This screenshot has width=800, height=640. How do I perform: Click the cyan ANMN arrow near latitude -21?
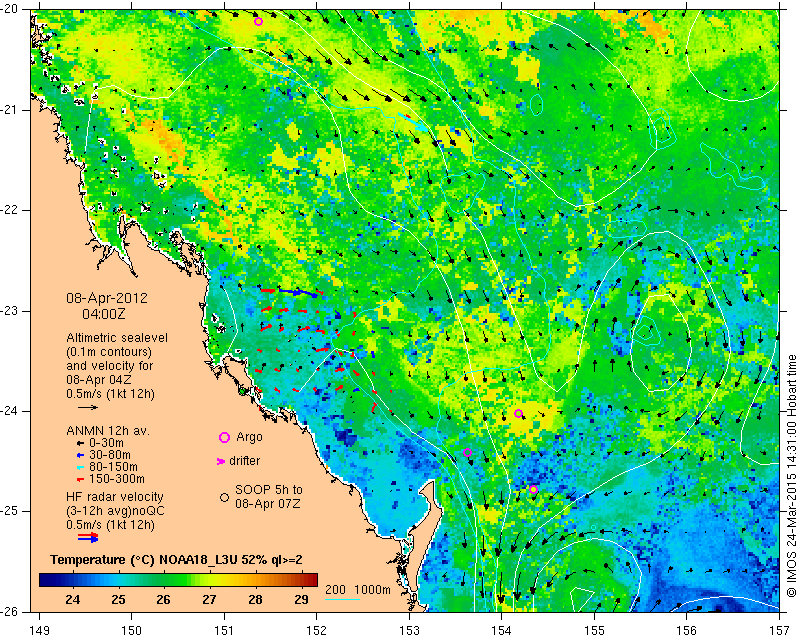(414, 123)
